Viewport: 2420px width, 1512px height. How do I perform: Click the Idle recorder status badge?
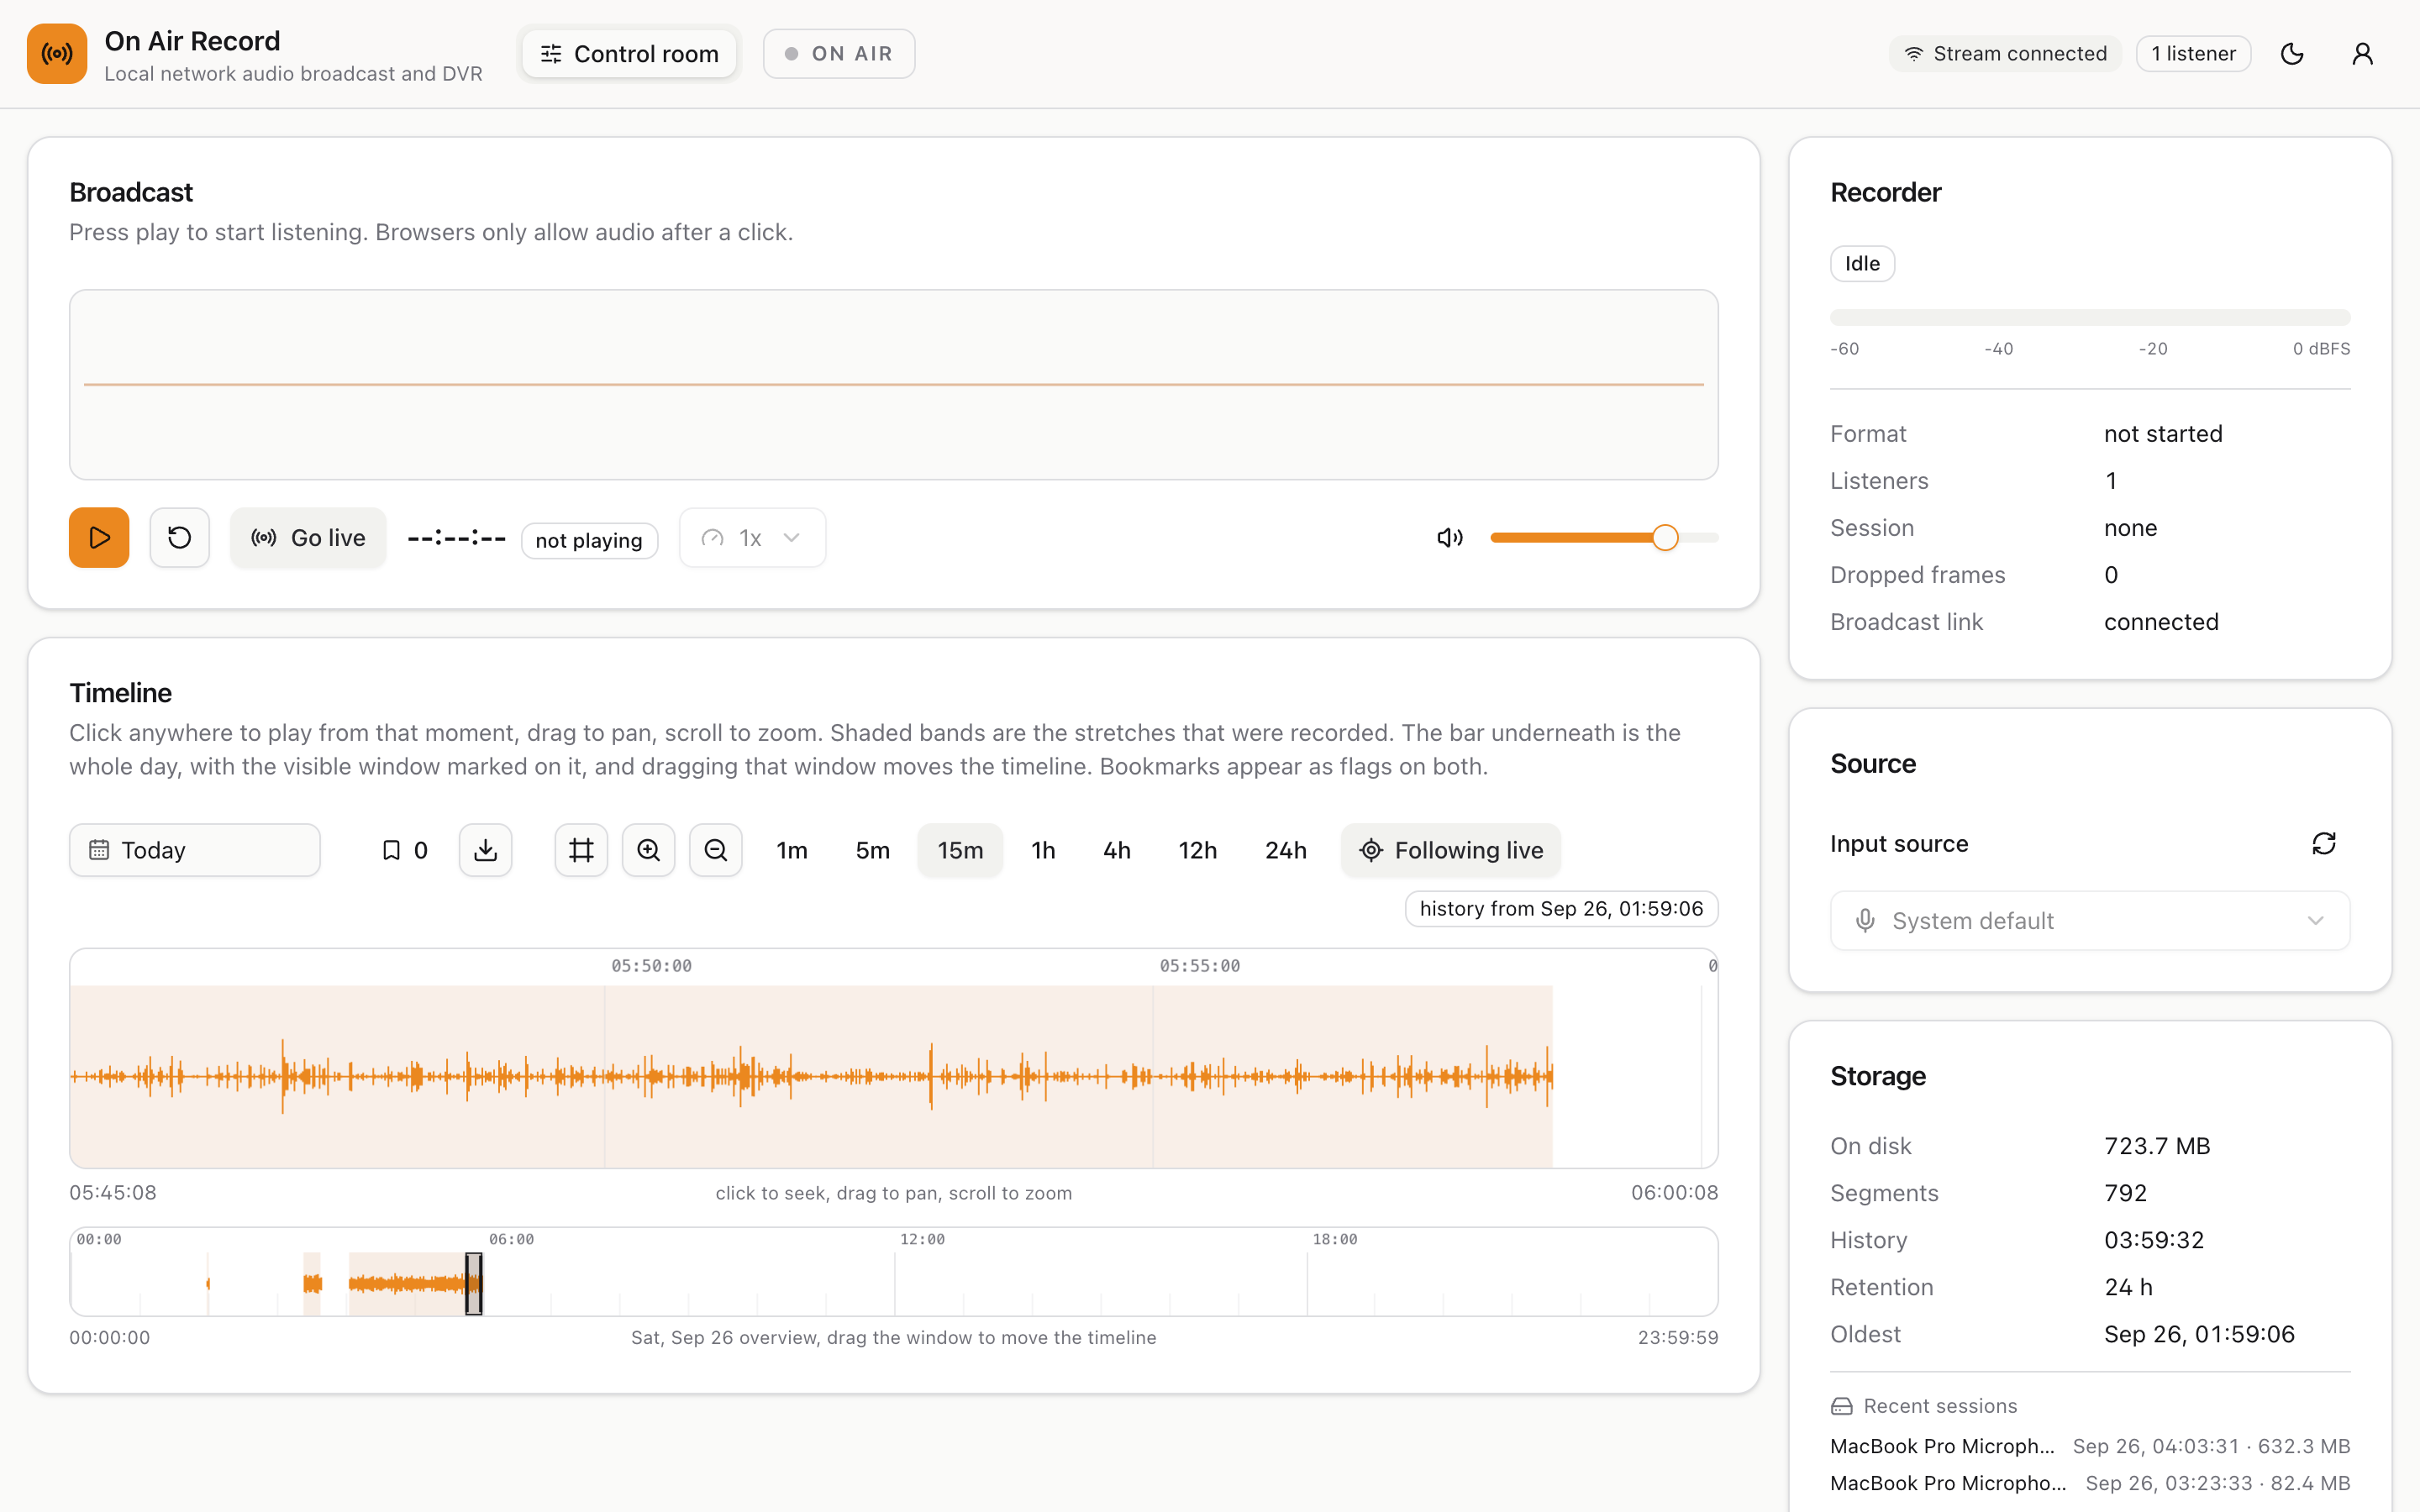[x=1862, y=264]
